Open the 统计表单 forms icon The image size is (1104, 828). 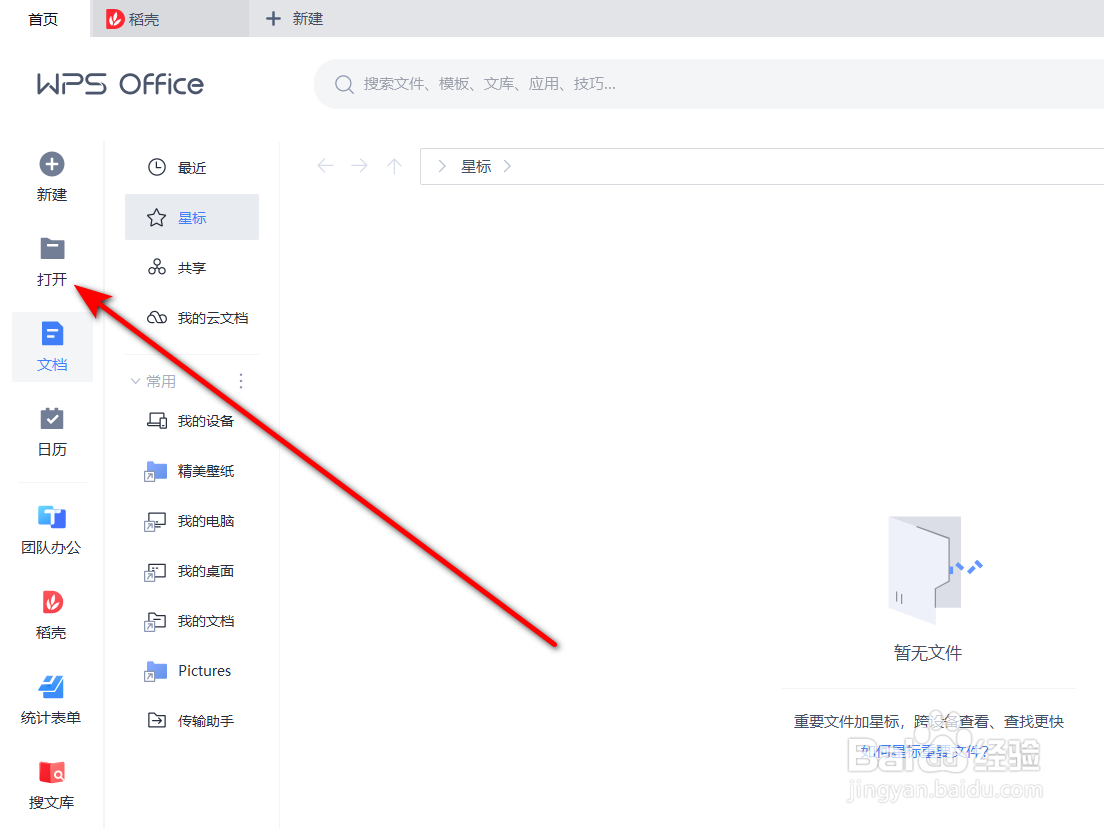51,686
